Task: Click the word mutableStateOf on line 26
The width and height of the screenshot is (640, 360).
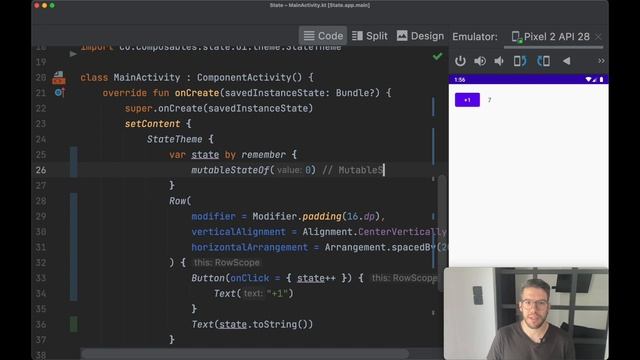Action: (x=231, y=170)
